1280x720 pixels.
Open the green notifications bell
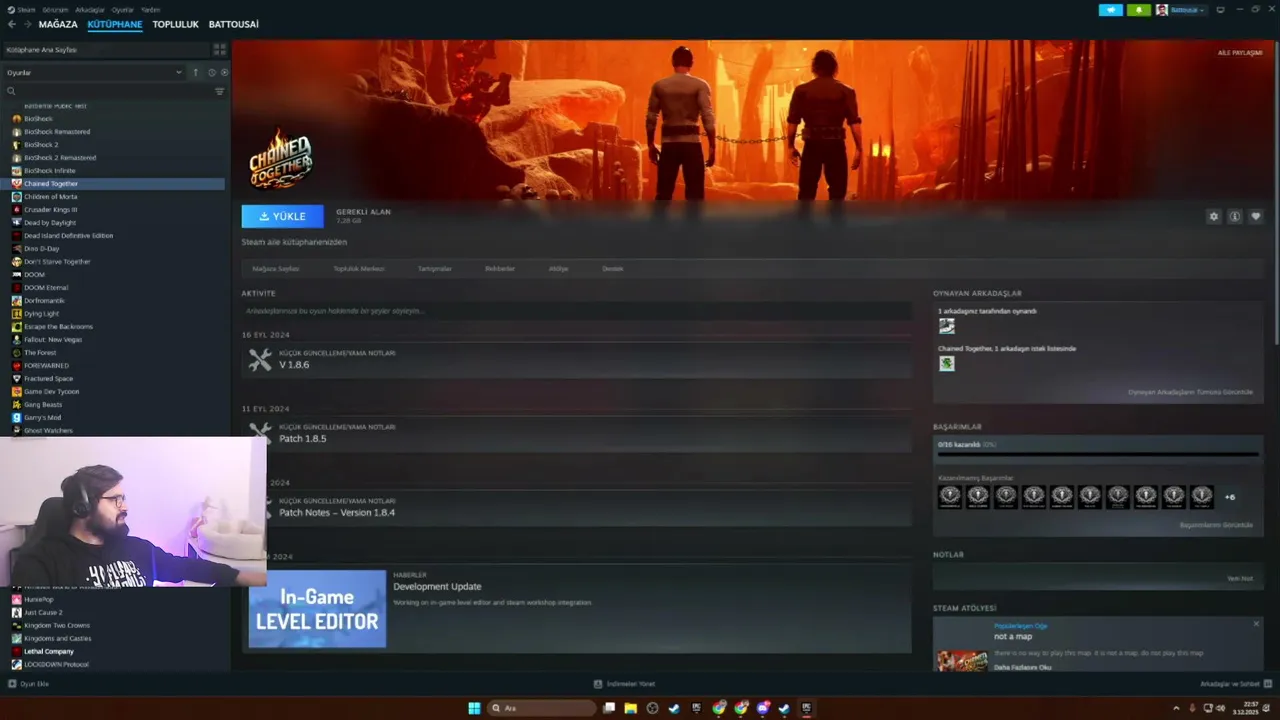1138,10
